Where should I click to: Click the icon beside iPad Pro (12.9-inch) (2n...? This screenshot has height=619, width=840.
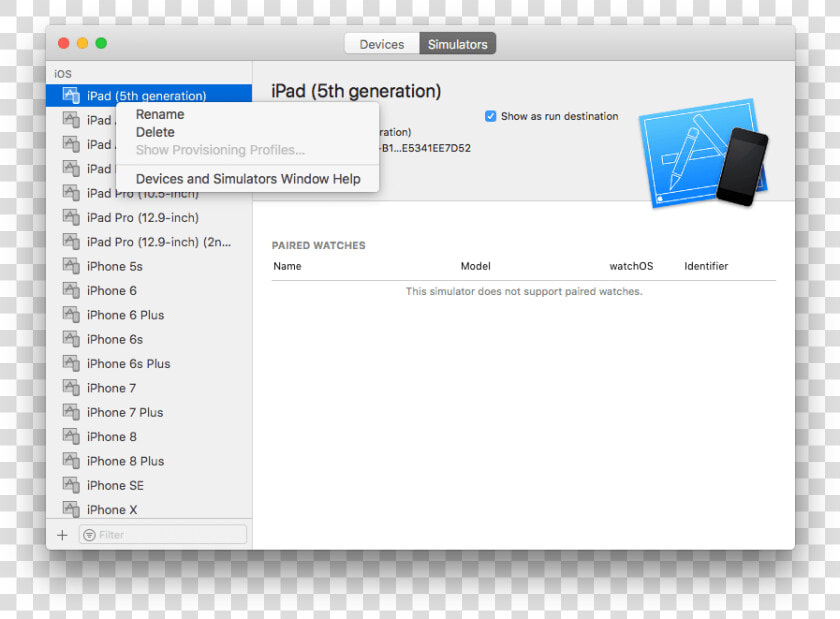point(71,241)
